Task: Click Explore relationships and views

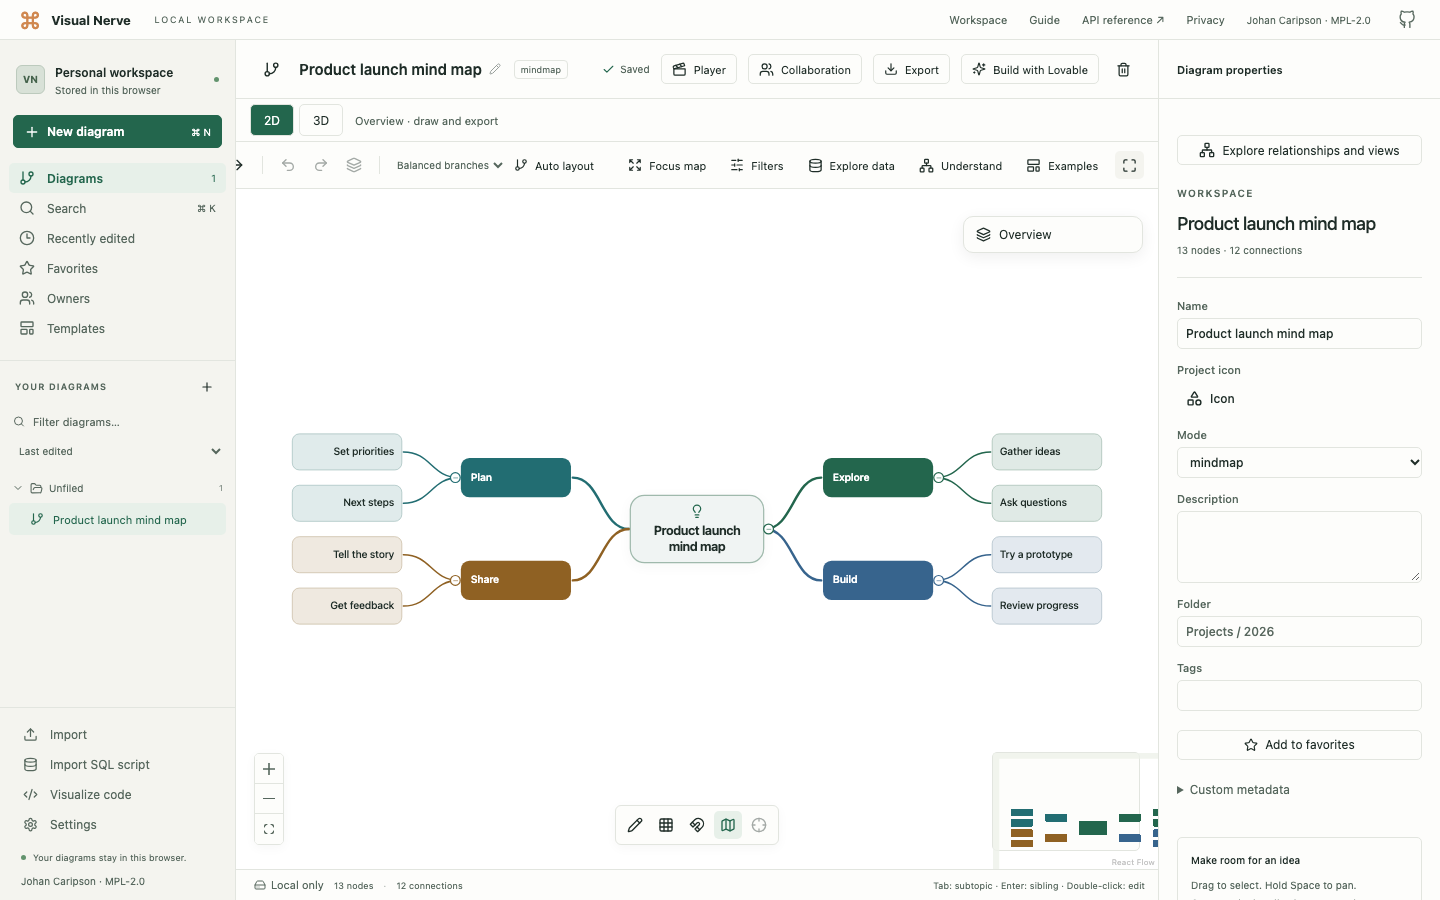Action: (x=1299, y=151)
